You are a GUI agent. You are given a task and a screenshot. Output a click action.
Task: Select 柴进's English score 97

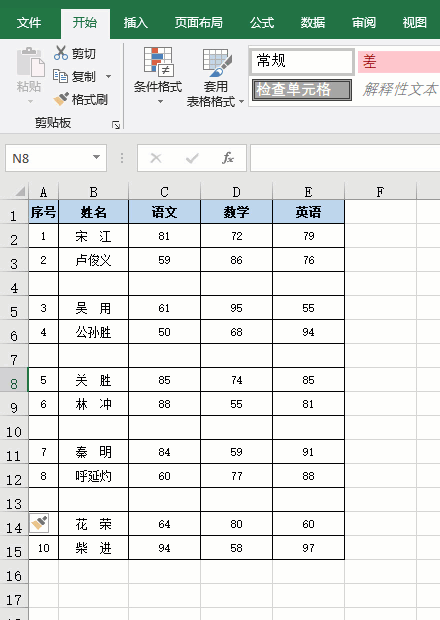(x=308, y=548)
